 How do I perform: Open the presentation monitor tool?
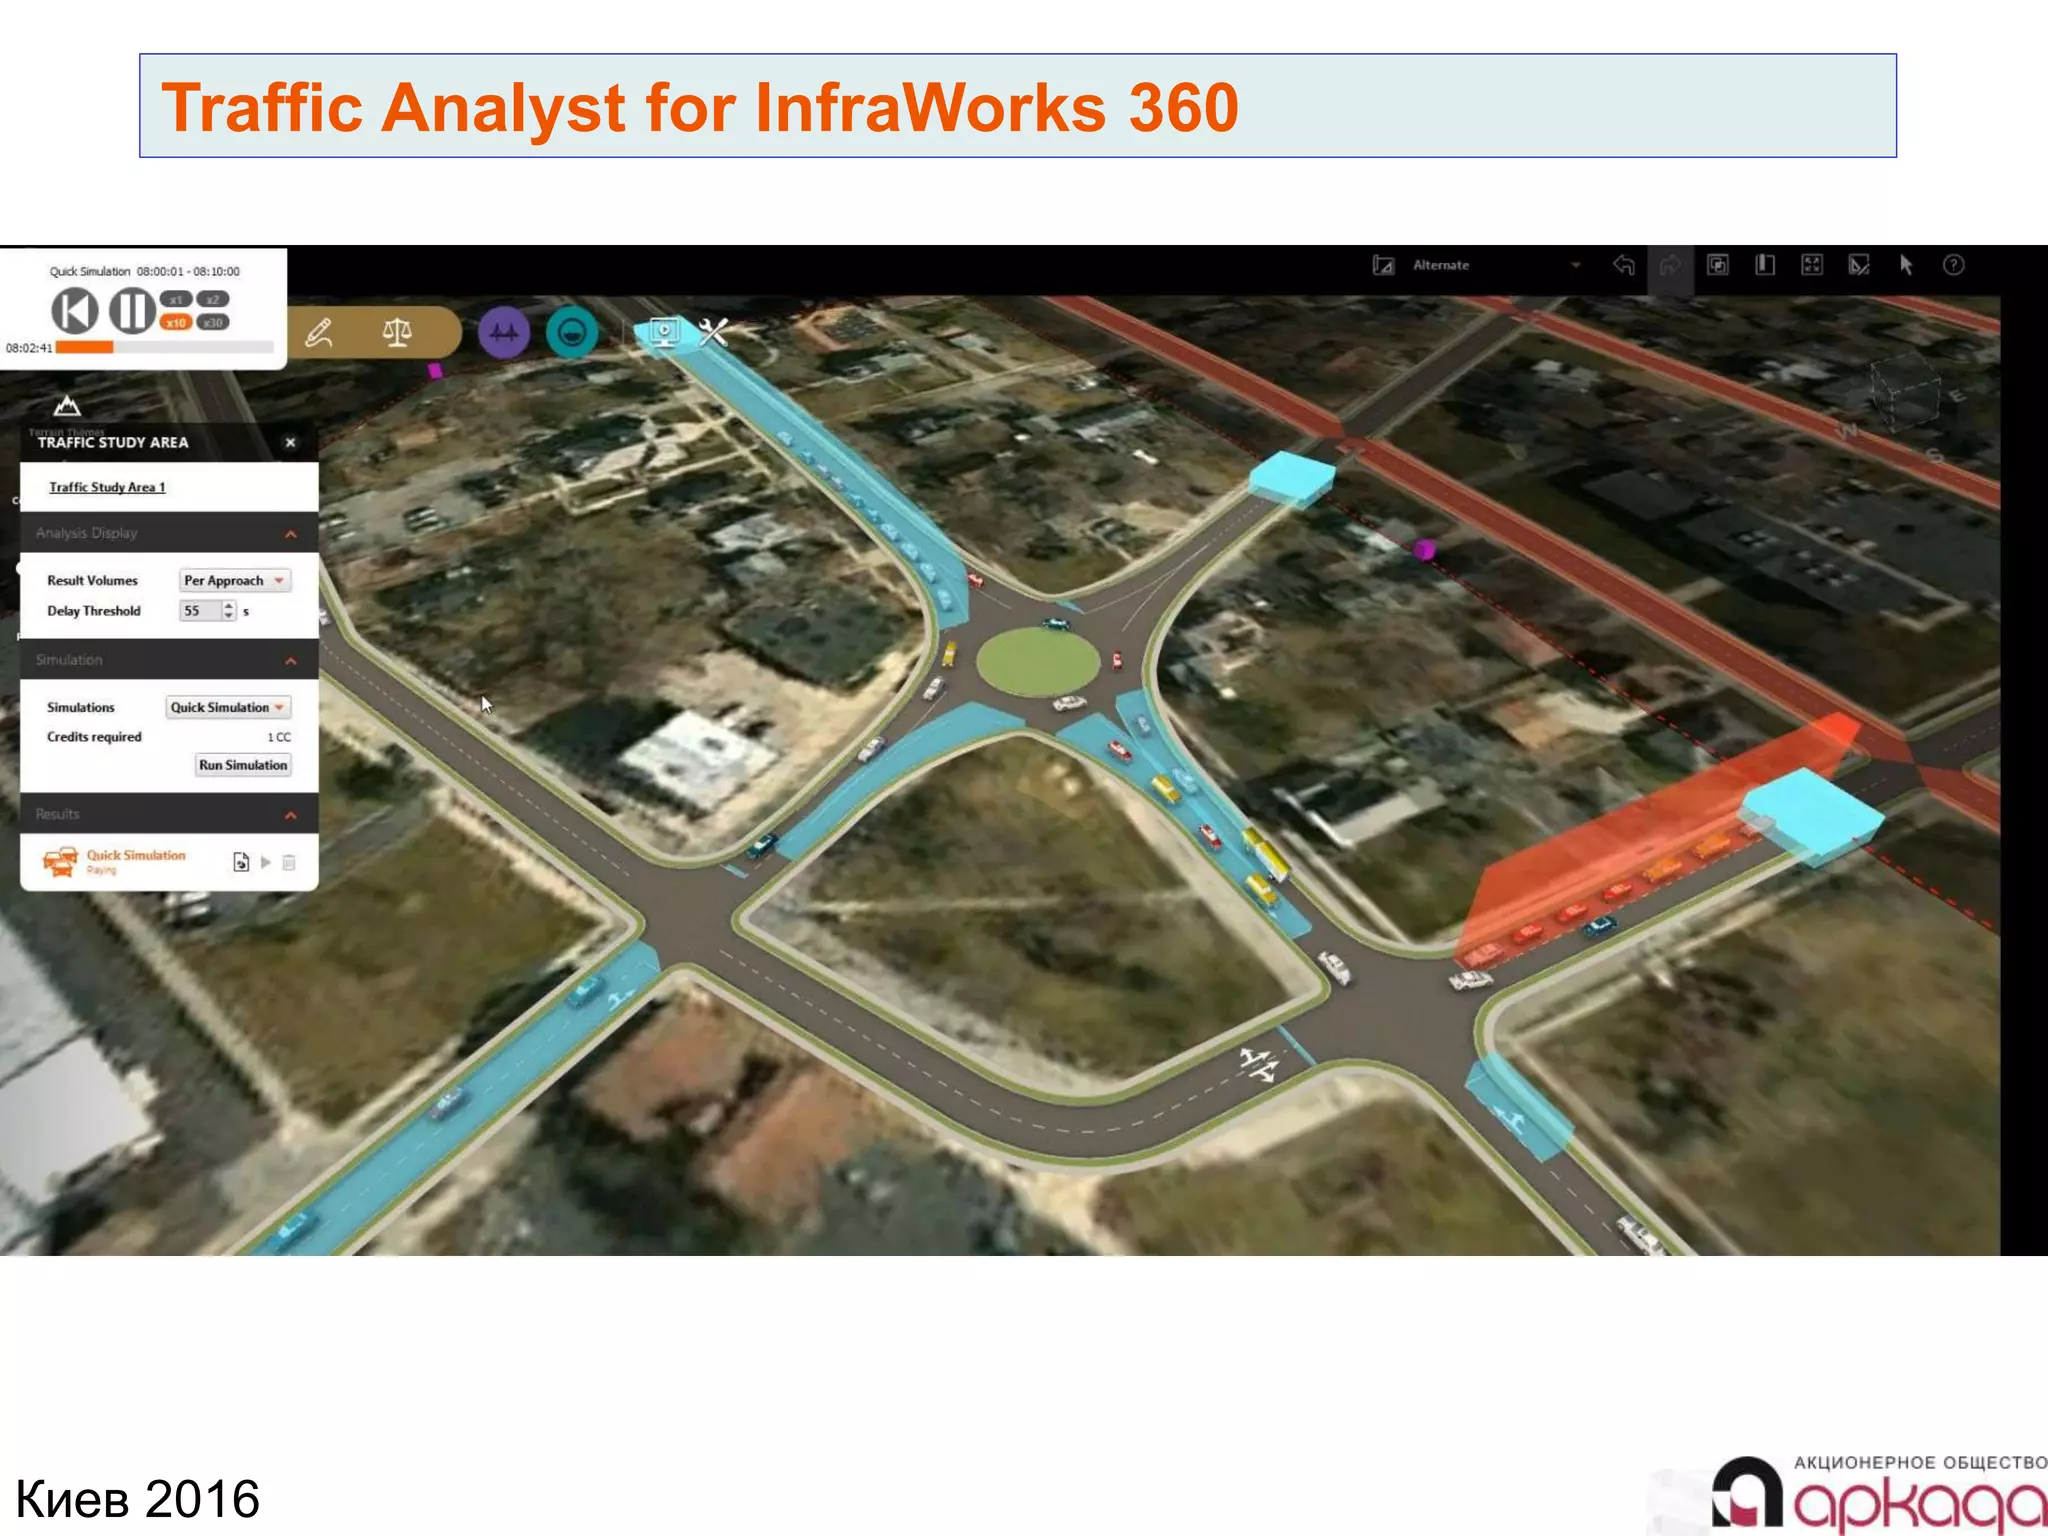[664, 331]
